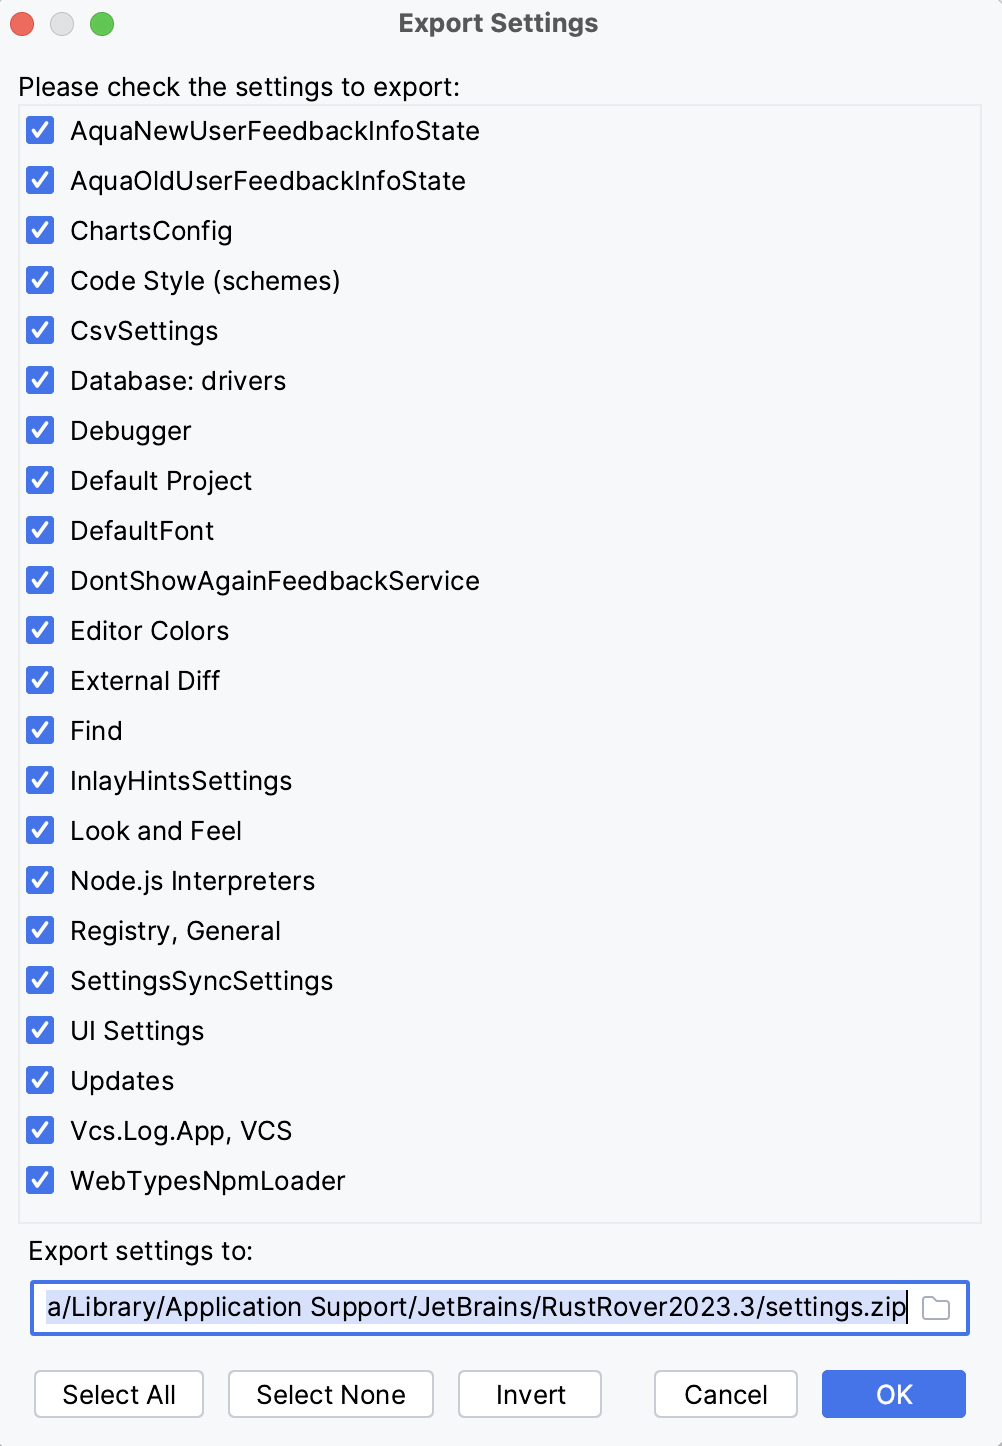Toggle the Find setting checkbox

pos(40,730)
